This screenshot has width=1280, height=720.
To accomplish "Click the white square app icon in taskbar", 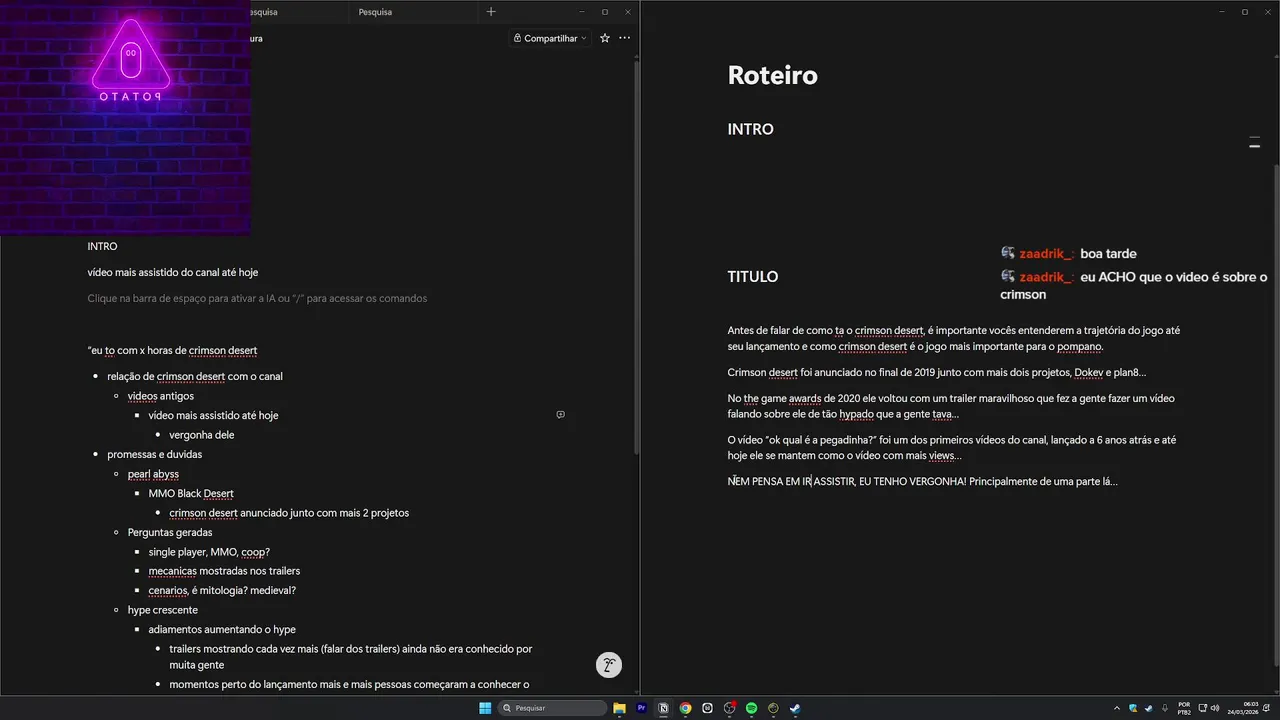I will pyautogui.click(x=708, y=708).
